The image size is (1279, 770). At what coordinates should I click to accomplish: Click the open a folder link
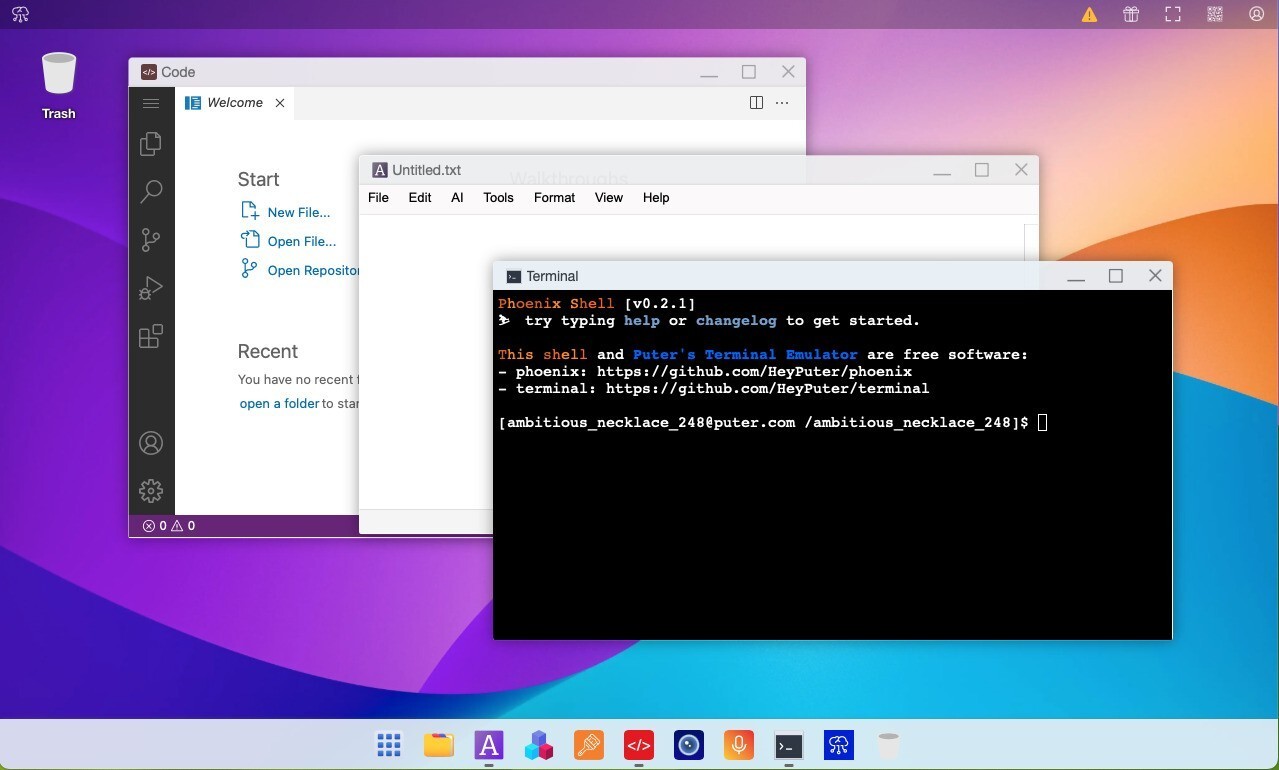pyautogui.click(x=279, y=403)
